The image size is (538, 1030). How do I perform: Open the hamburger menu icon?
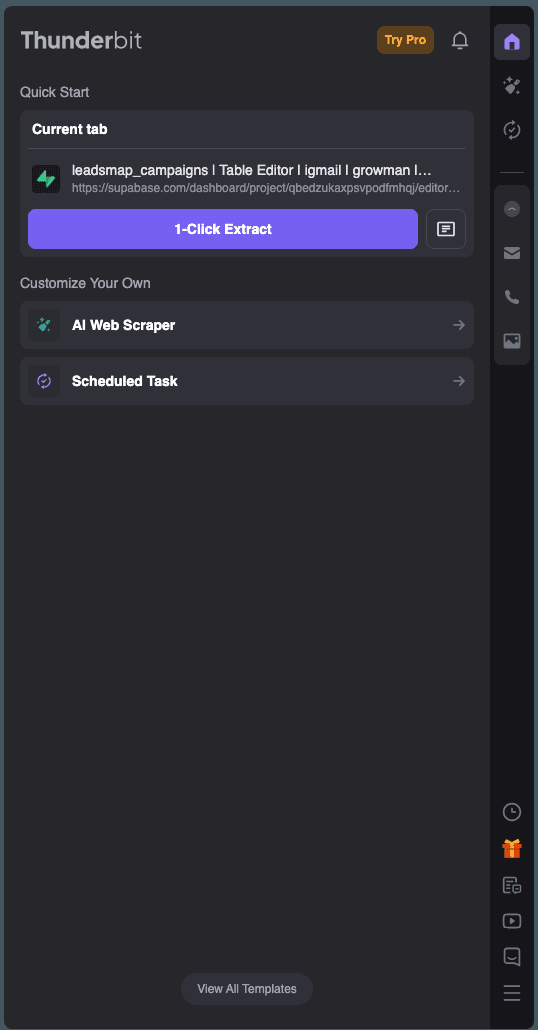(x=512, y=993)
